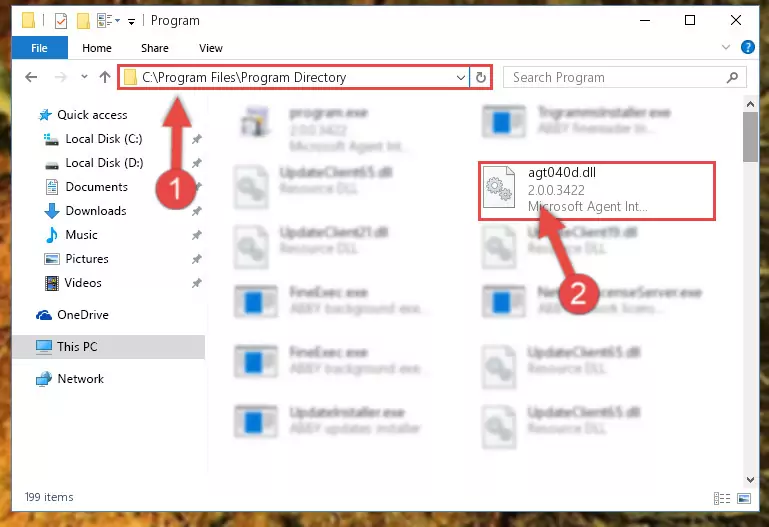Click the Search Program box
The width and height of the screenshot is (769, 527).
click(624, 77)
